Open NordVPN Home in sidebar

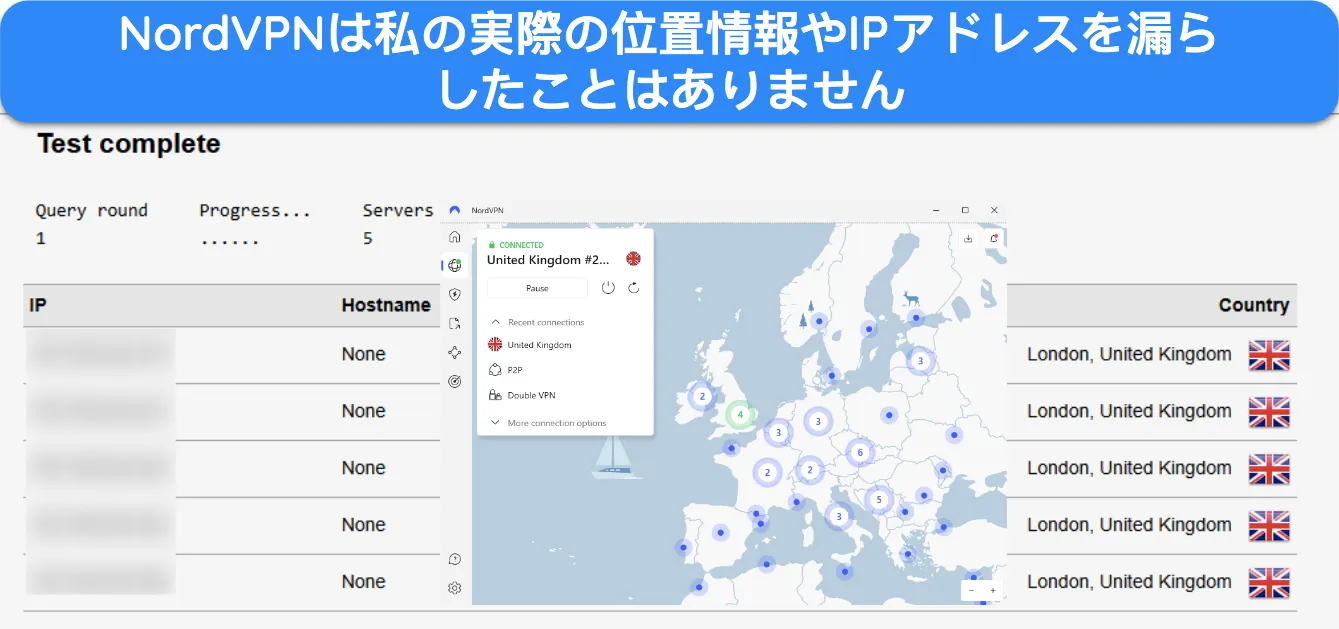[x=455, y=237]
